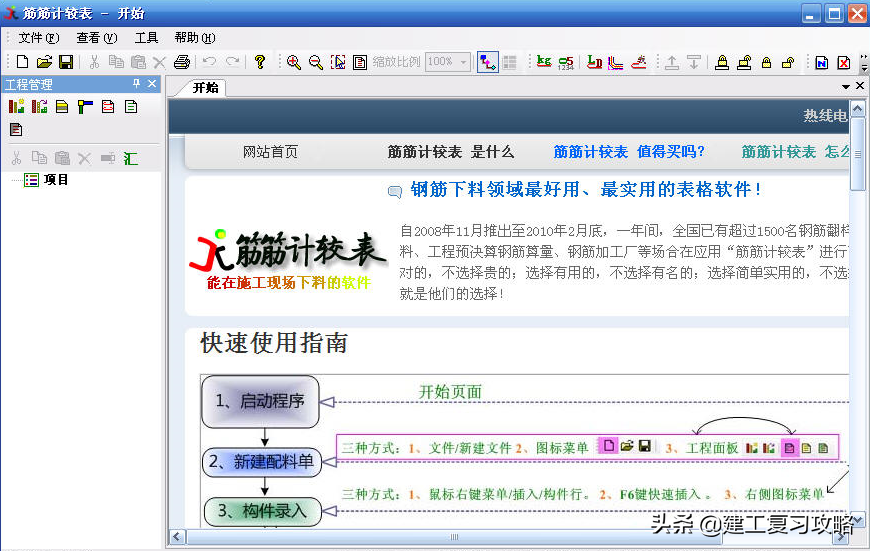Click the main toolbar Delete X icon
This screenshot has width=870, height=551.
[159, 62]
